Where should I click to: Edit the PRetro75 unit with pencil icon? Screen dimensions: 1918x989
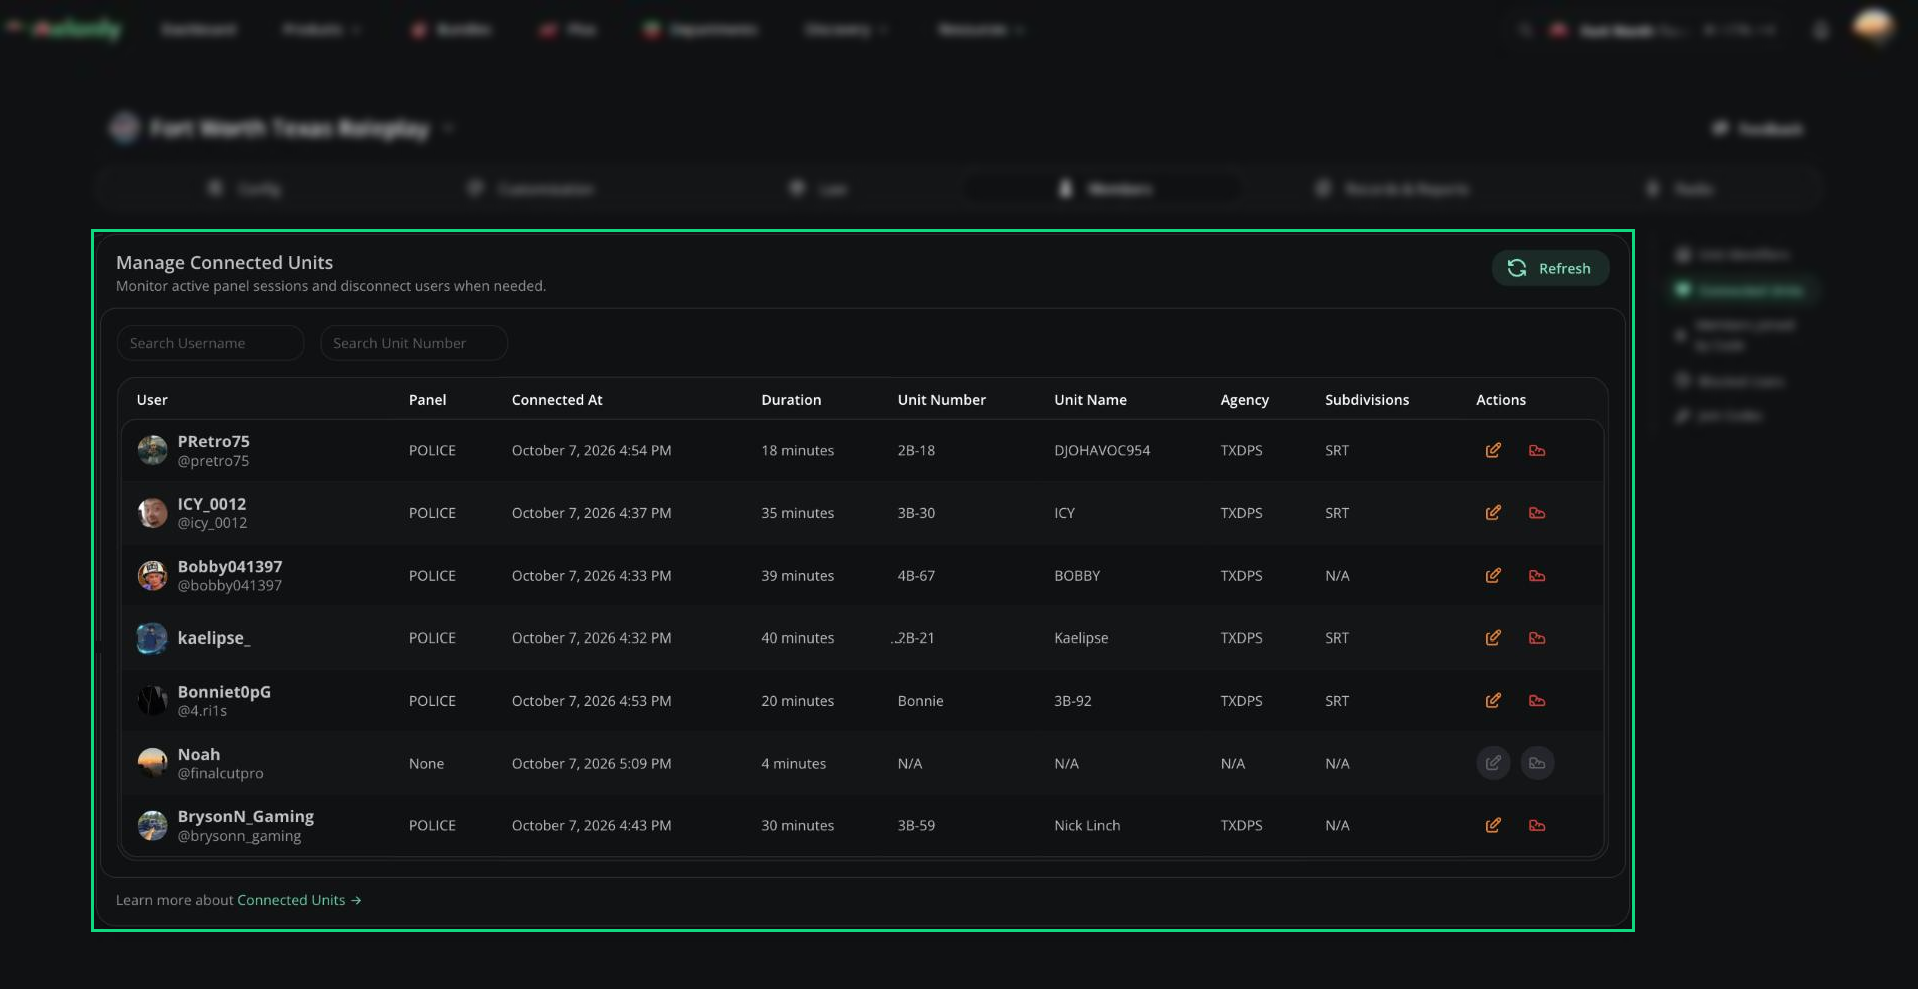pyautogui.click(x=1493, y=450)
